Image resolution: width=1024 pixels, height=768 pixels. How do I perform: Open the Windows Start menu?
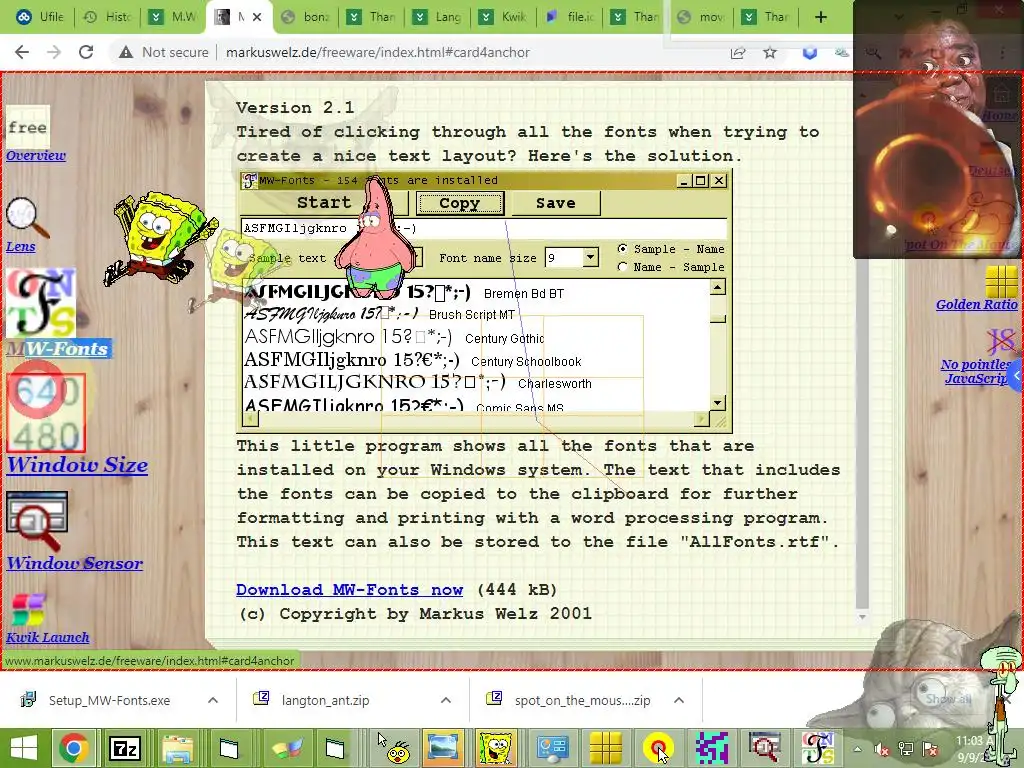[x=24, y=748]
